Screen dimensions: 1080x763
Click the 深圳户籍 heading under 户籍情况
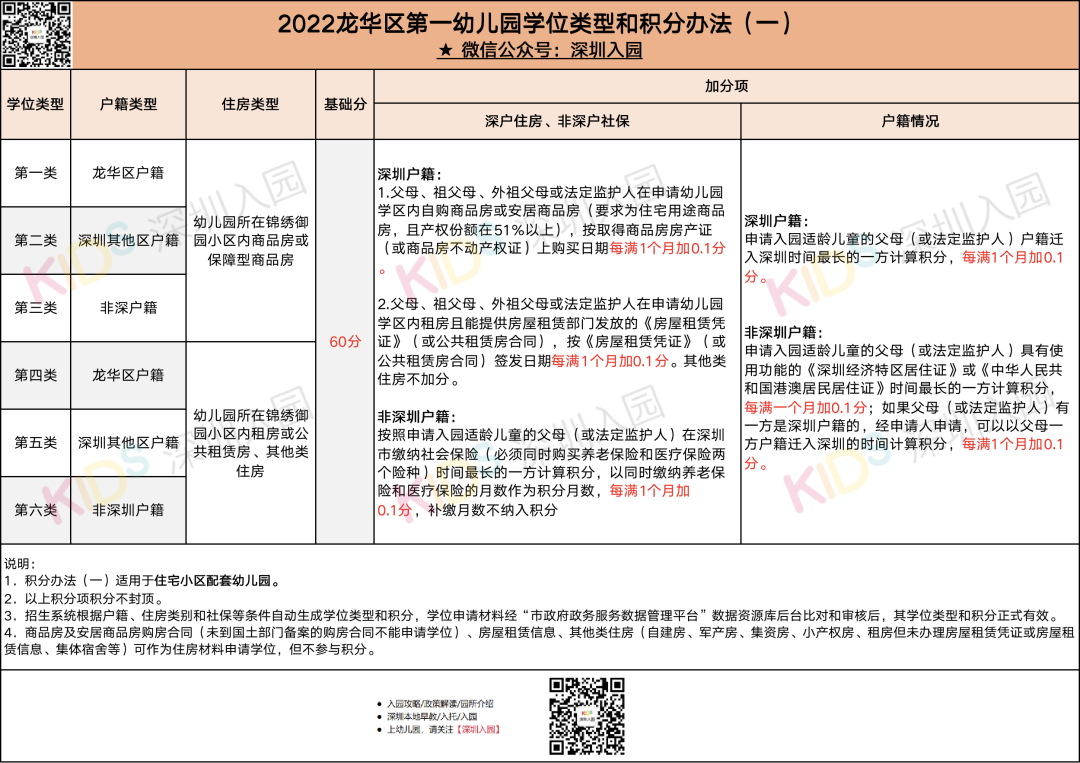click(776, 221)
